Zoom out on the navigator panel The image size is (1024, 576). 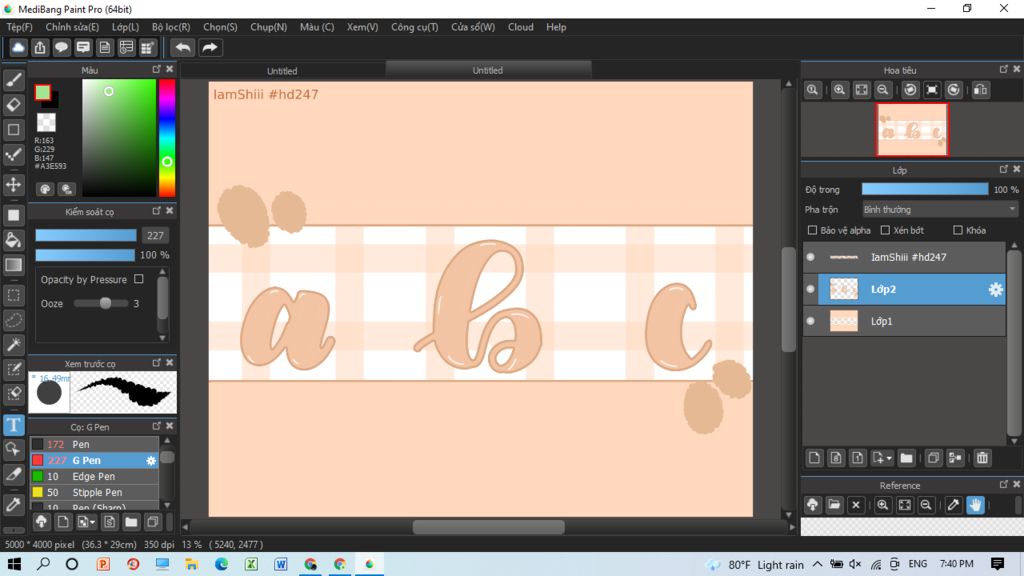(x=883, y=90)
